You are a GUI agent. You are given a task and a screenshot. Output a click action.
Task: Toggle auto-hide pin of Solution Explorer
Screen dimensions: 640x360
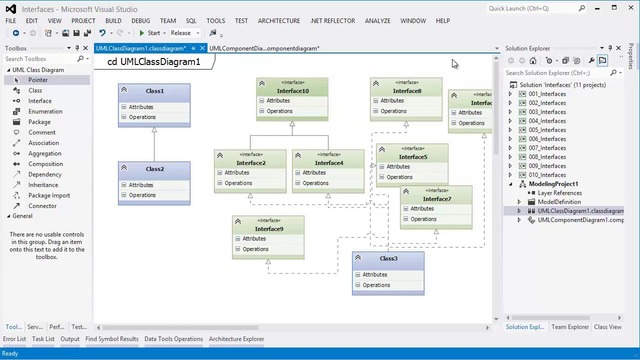pyautogui.click(x=610, y=48)
